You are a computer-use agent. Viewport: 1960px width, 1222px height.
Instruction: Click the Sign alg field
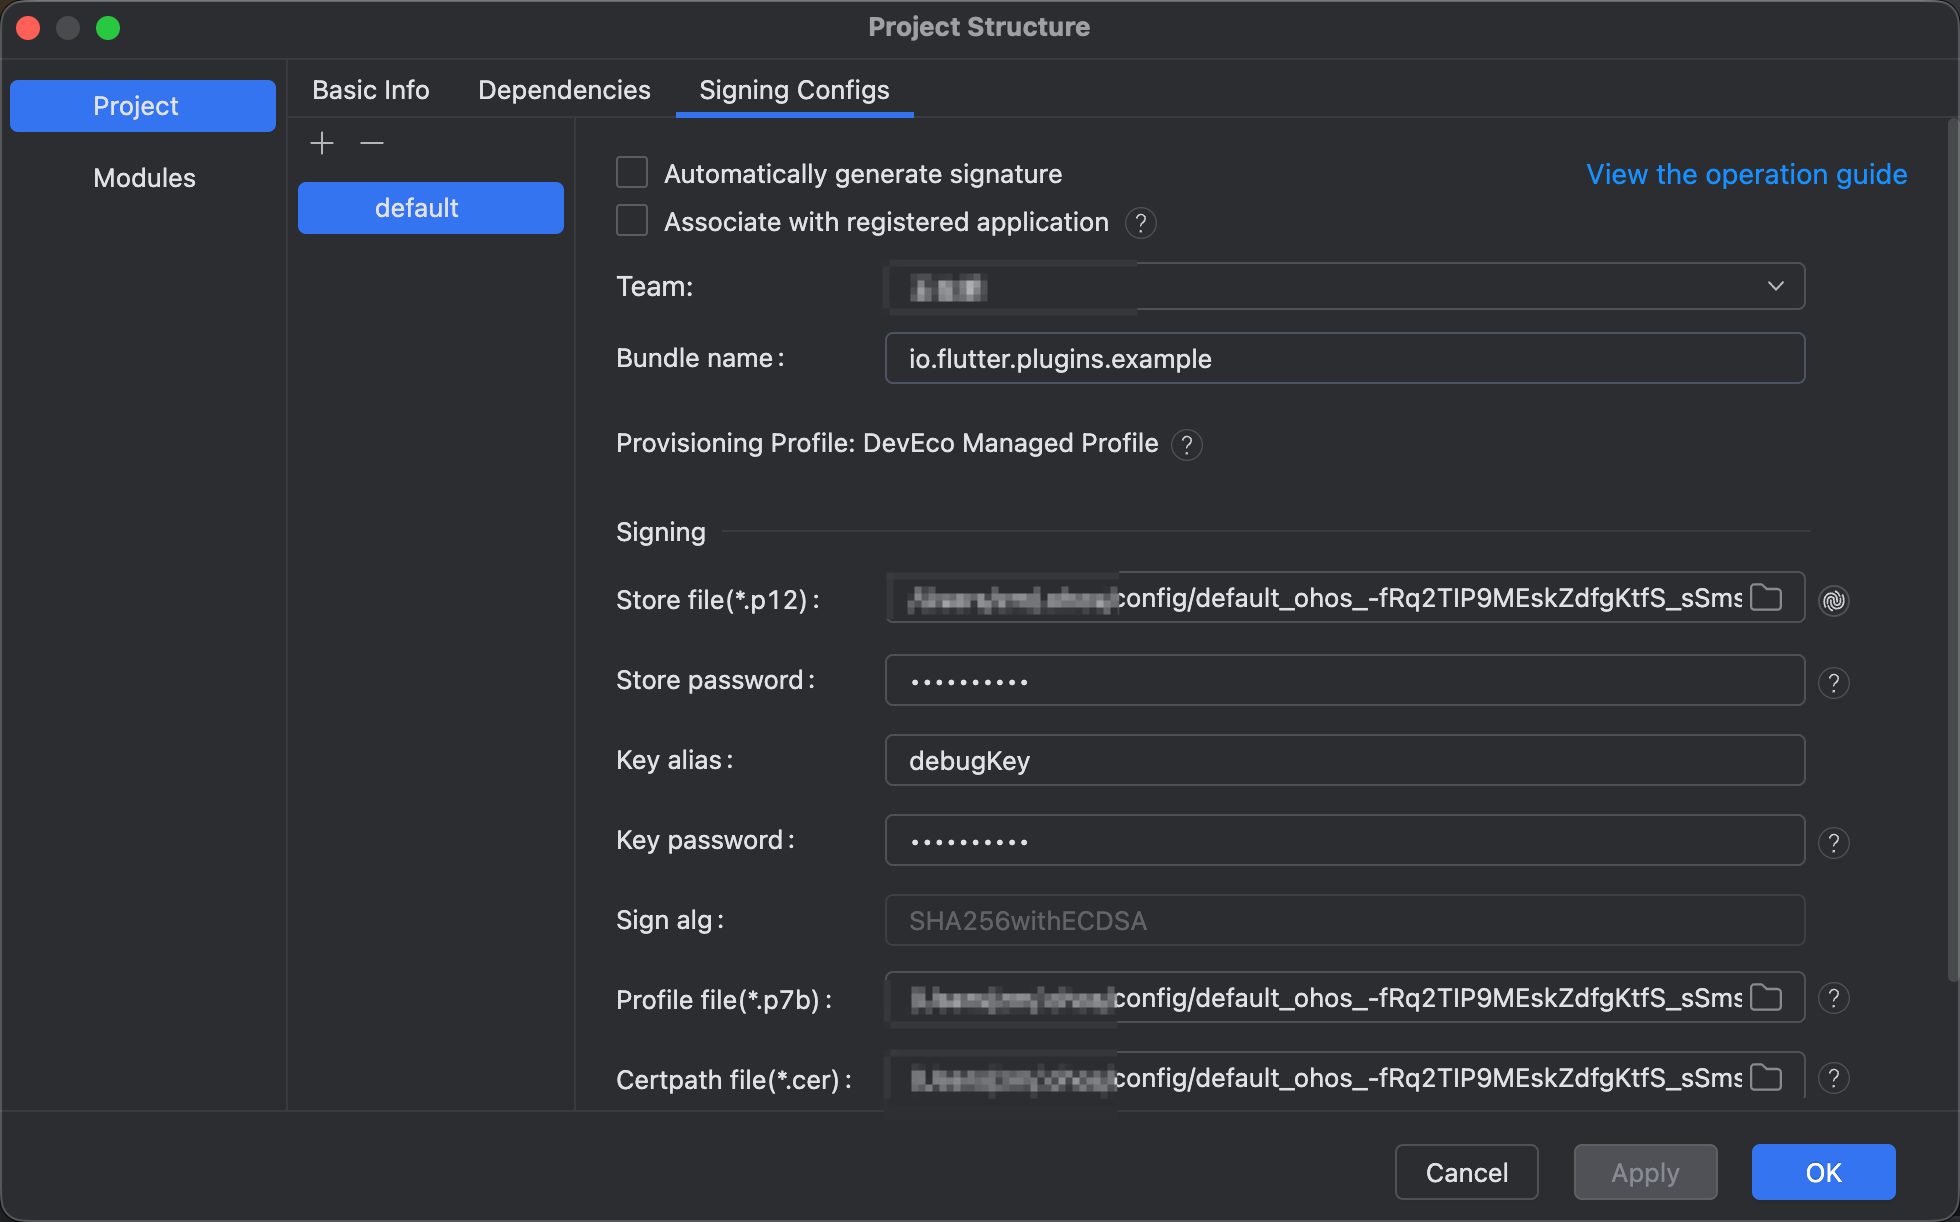(x=1345, y=920)
